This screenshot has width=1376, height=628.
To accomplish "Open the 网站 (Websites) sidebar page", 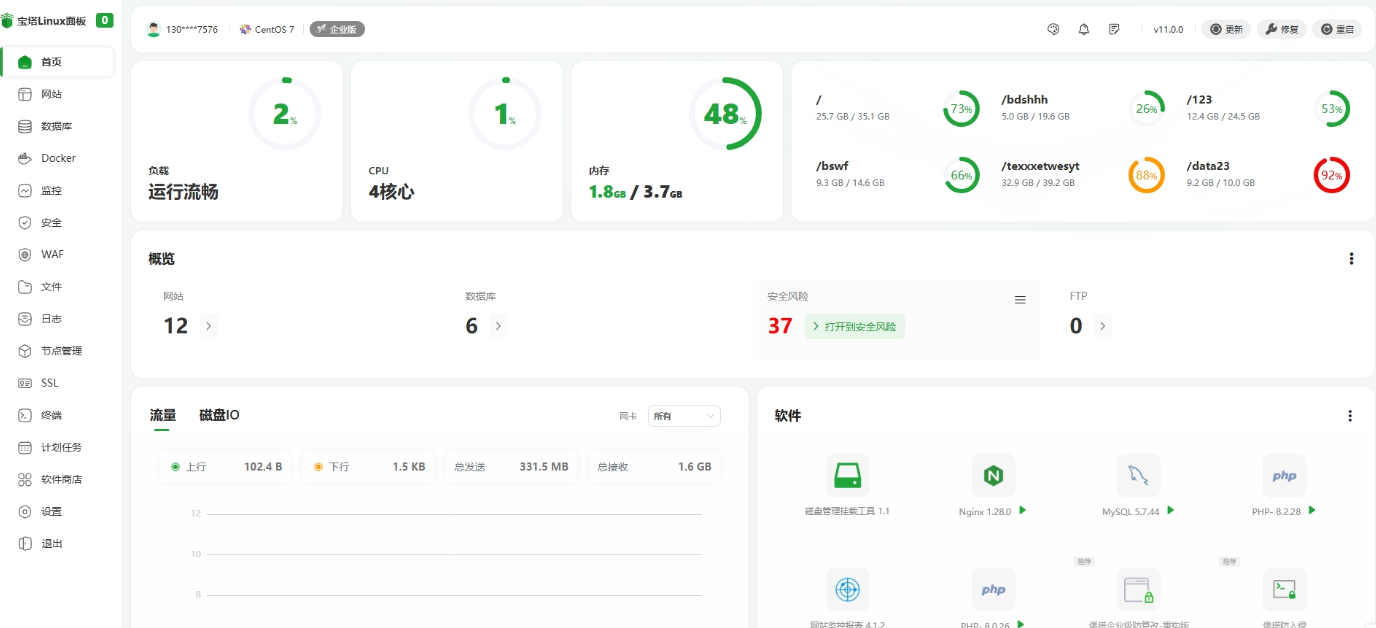I will 58,94.
